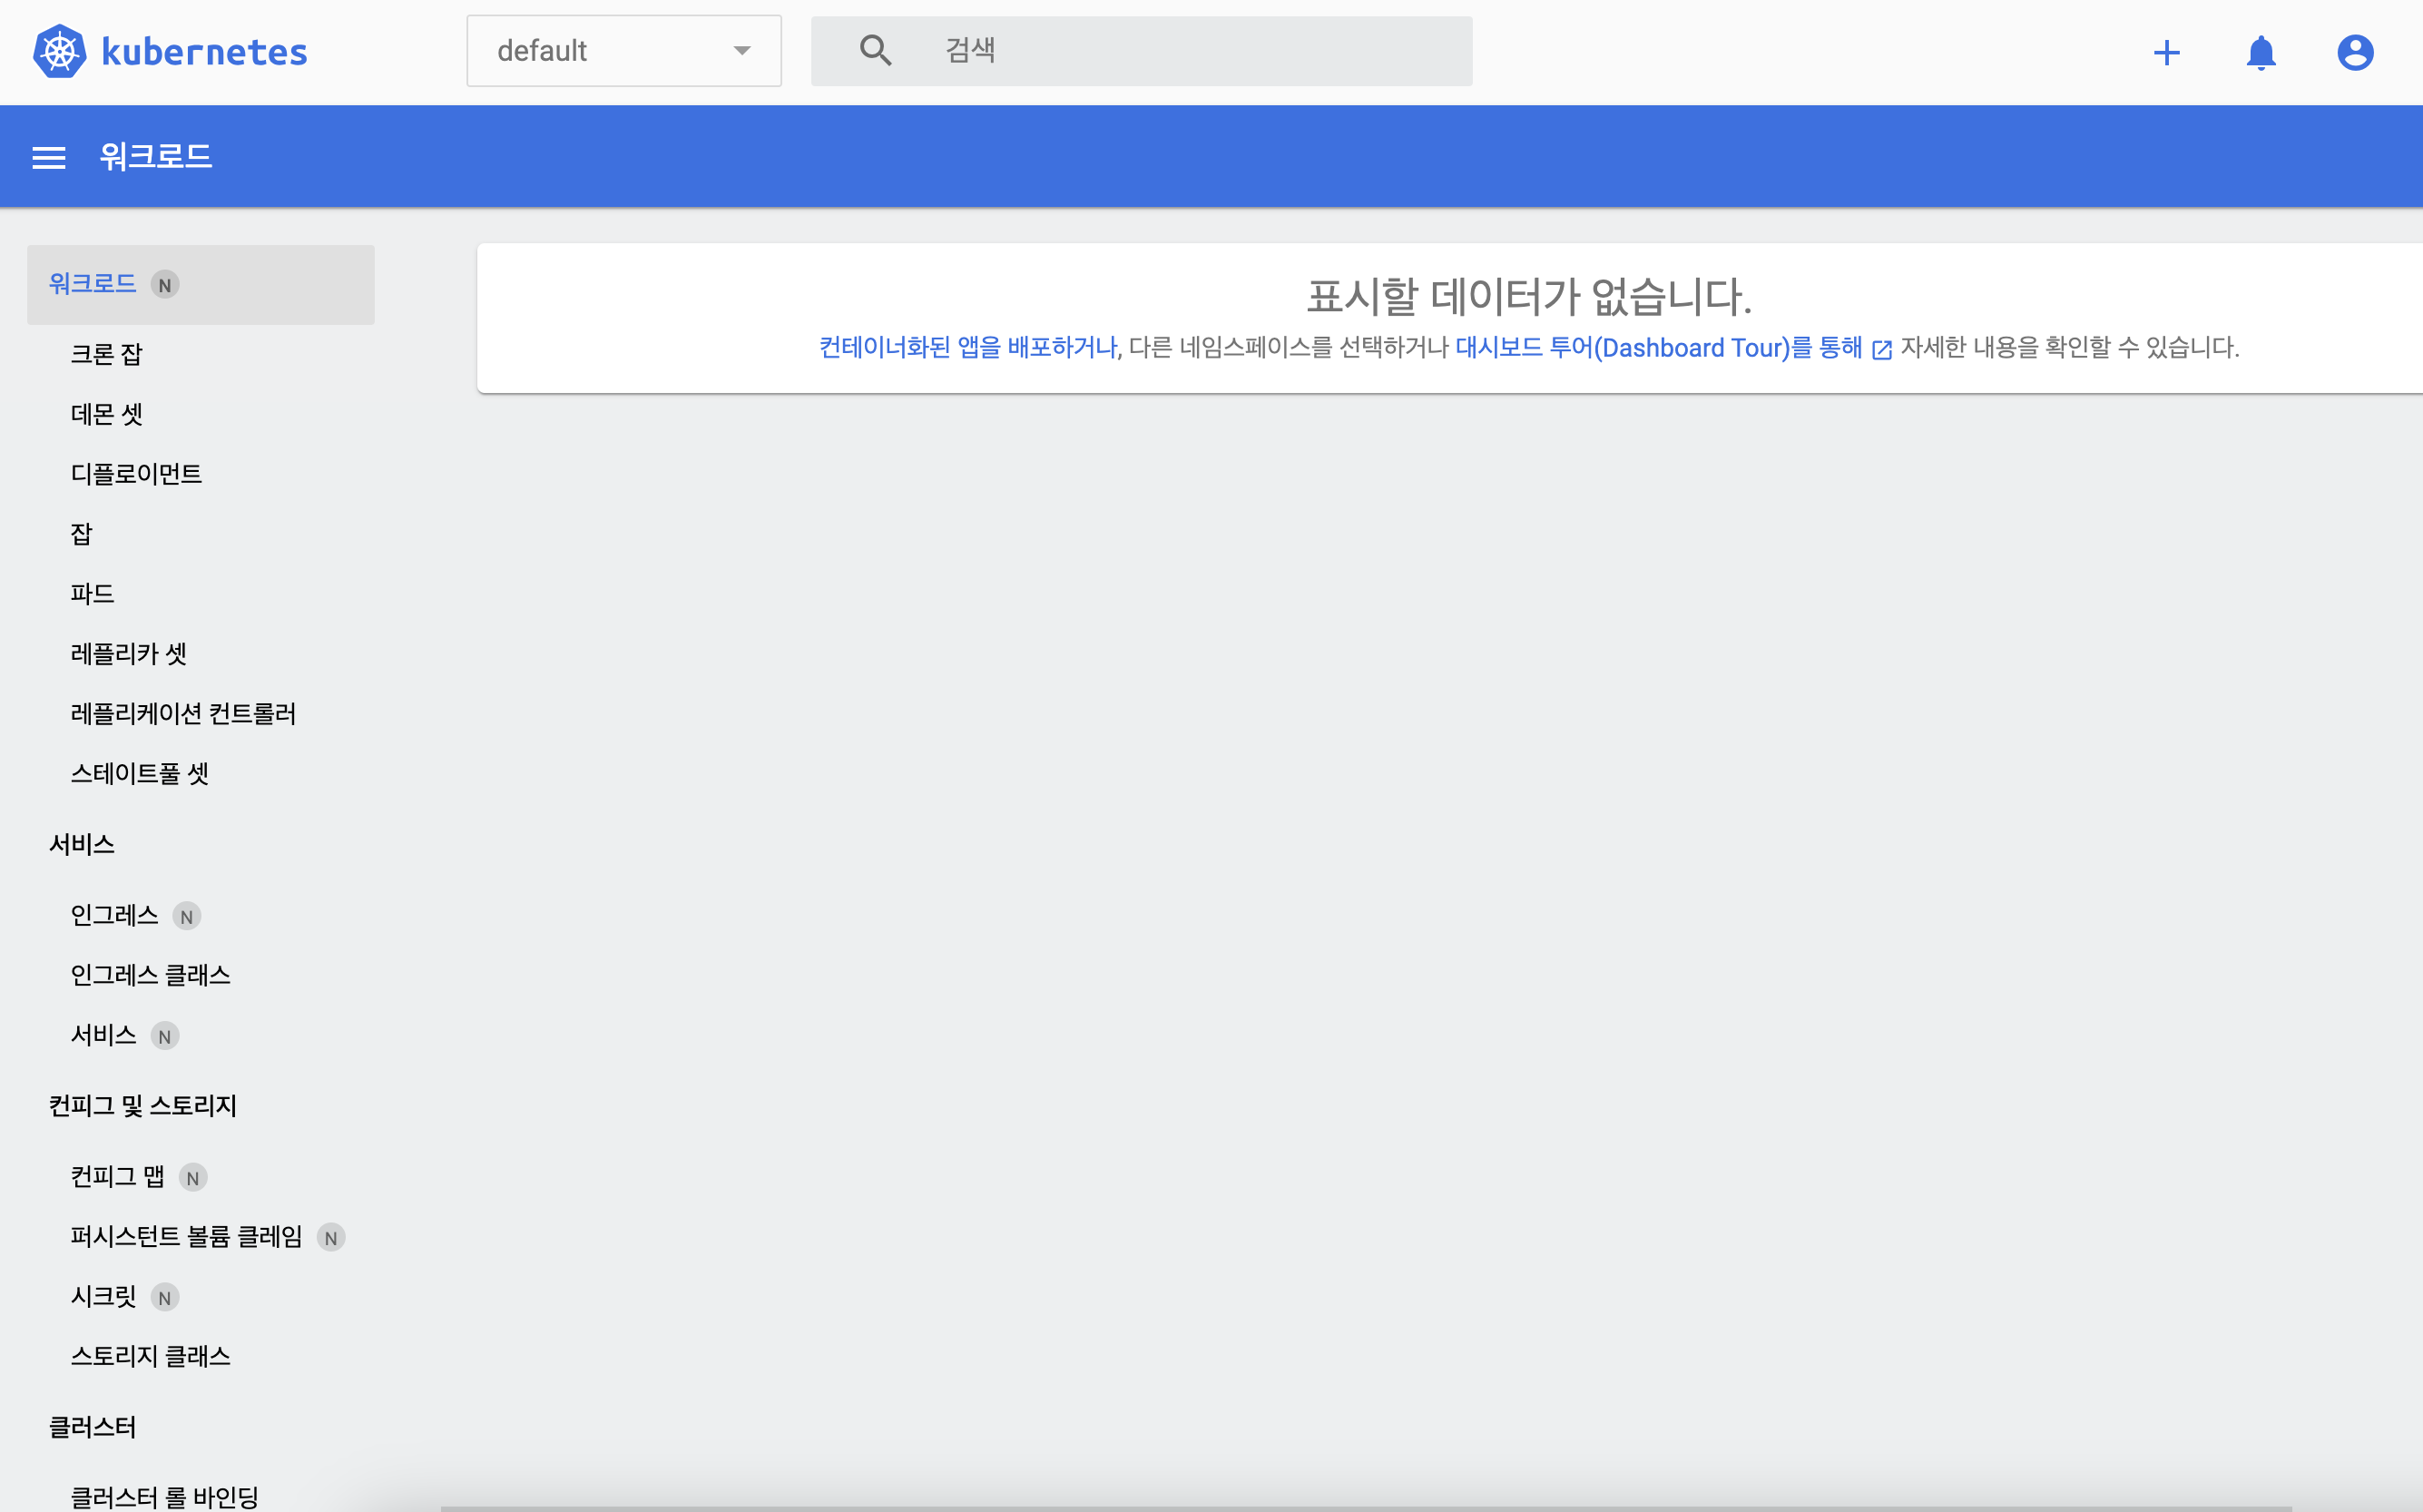Click the N badge next to 워크로드
This screenshot has width=2423, height=1512.
165,285
